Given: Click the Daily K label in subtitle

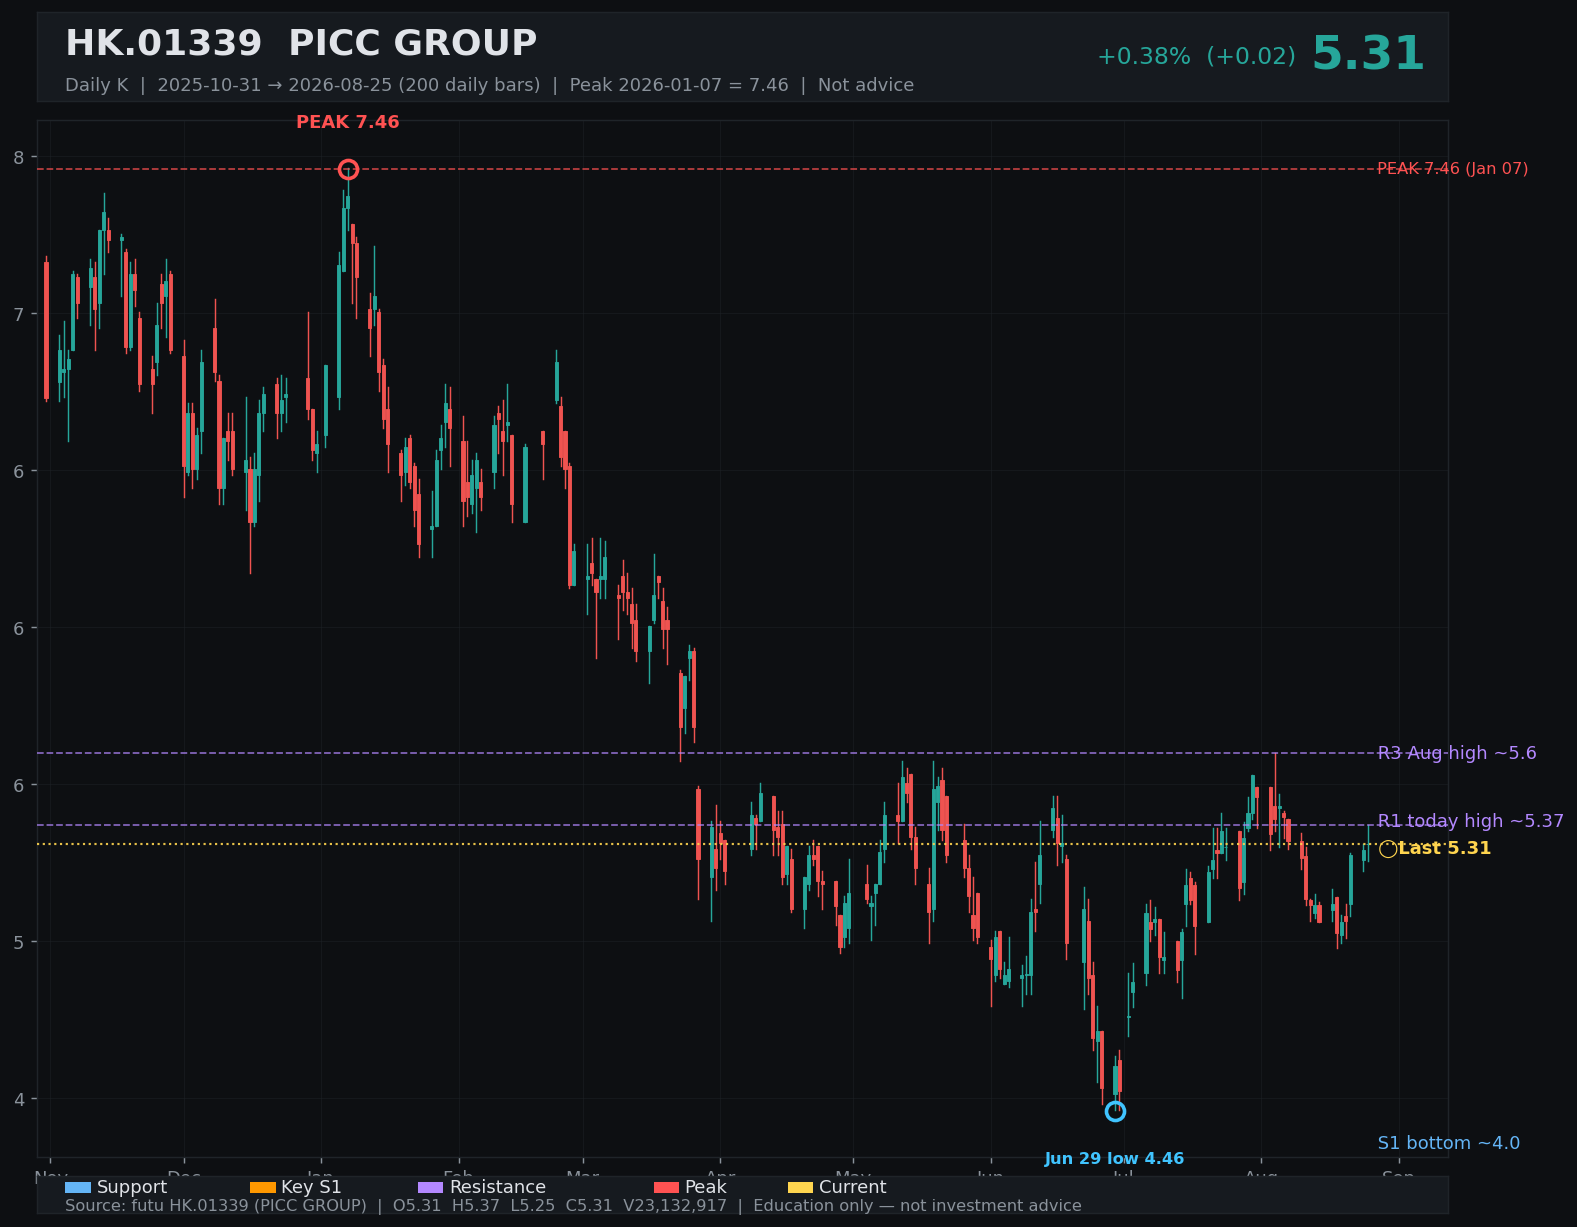Looking at the screenshot, I should click(x=97, y=85).
